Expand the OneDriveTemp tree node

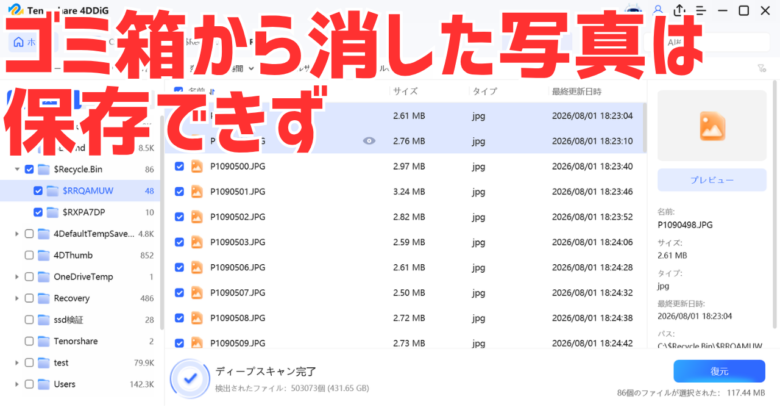17,277
